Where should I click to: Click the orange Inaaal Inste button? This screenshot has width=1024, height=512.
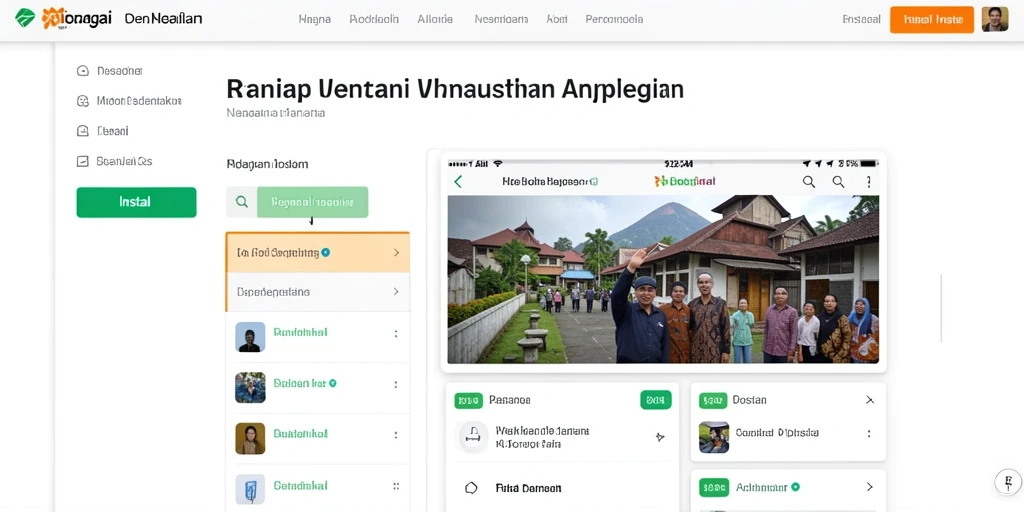coord(932,20)
